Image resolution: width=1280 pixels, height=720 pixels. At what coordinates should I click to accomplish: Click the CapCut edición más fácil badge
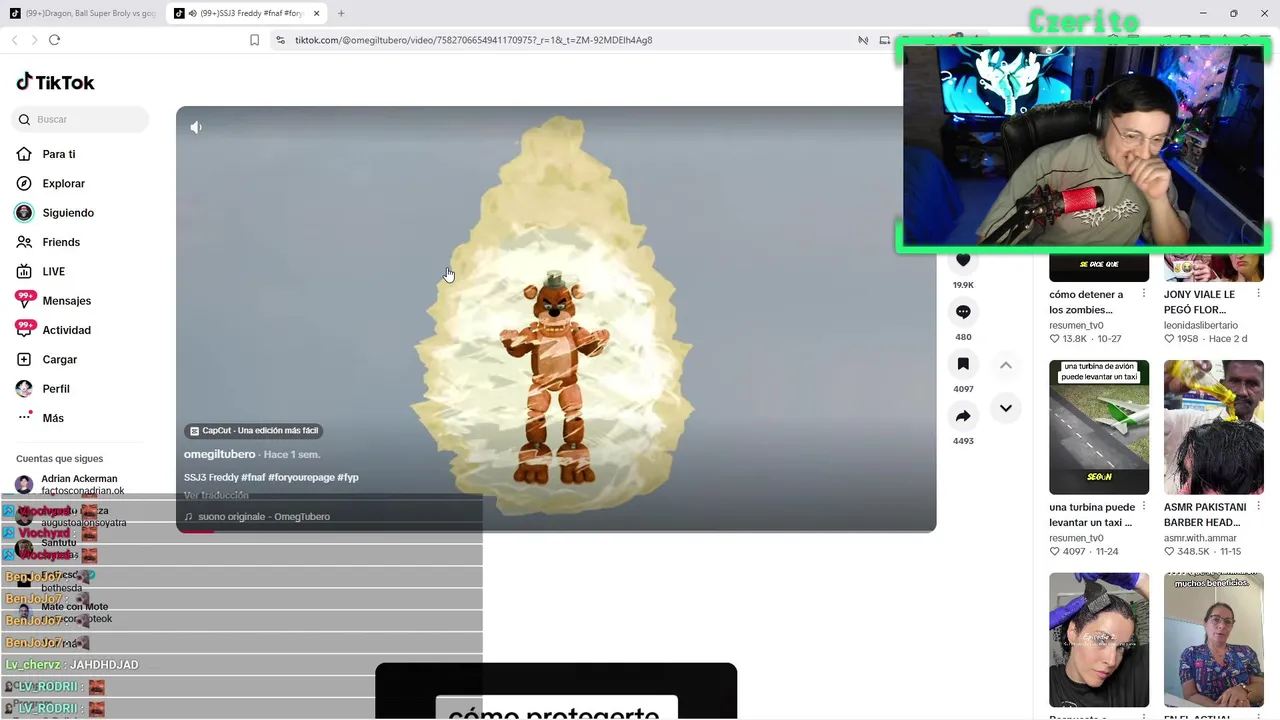254,431
